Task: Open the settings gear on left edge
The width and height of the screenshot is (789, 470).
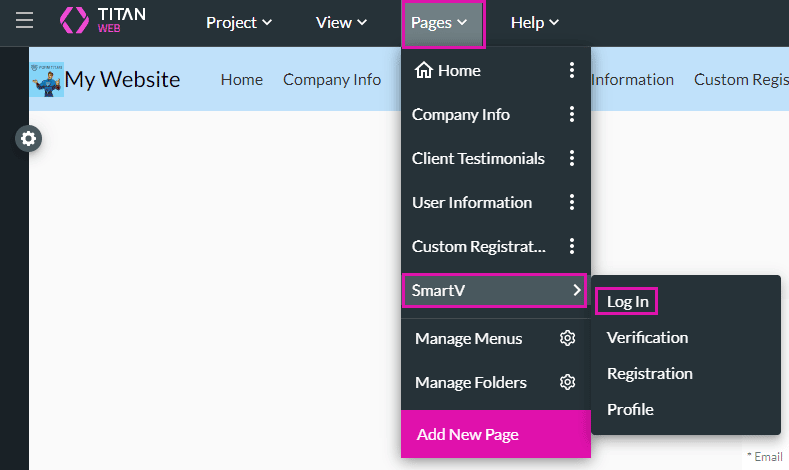Action: click(28, 139)
